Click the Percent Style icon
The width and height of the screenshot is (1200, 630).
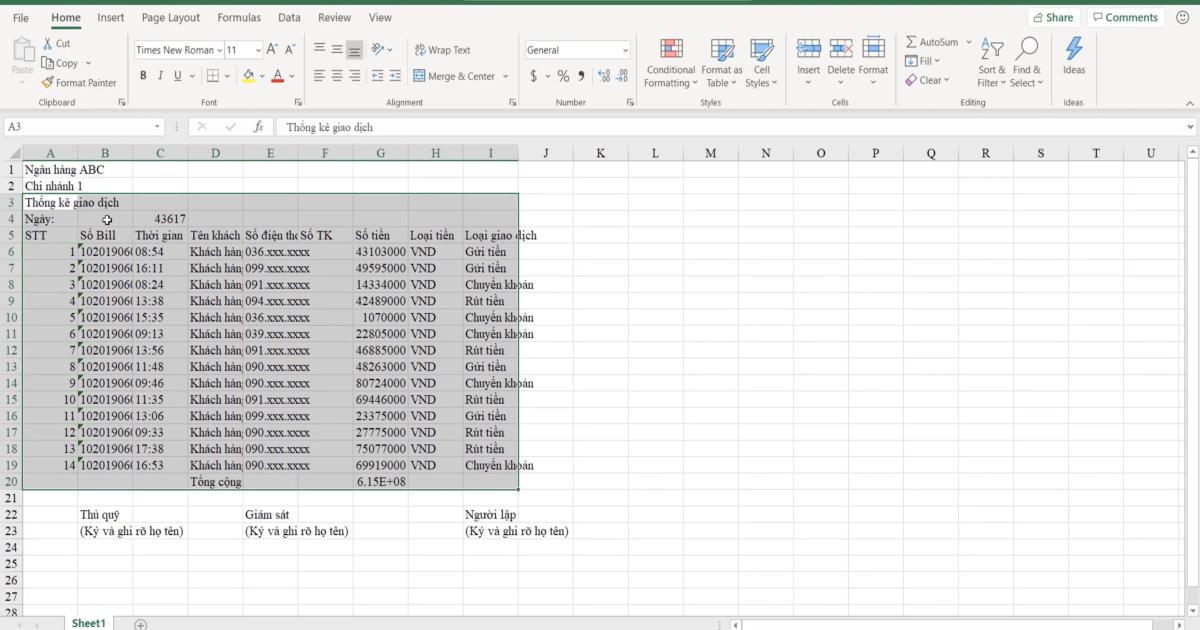(563, 75)
